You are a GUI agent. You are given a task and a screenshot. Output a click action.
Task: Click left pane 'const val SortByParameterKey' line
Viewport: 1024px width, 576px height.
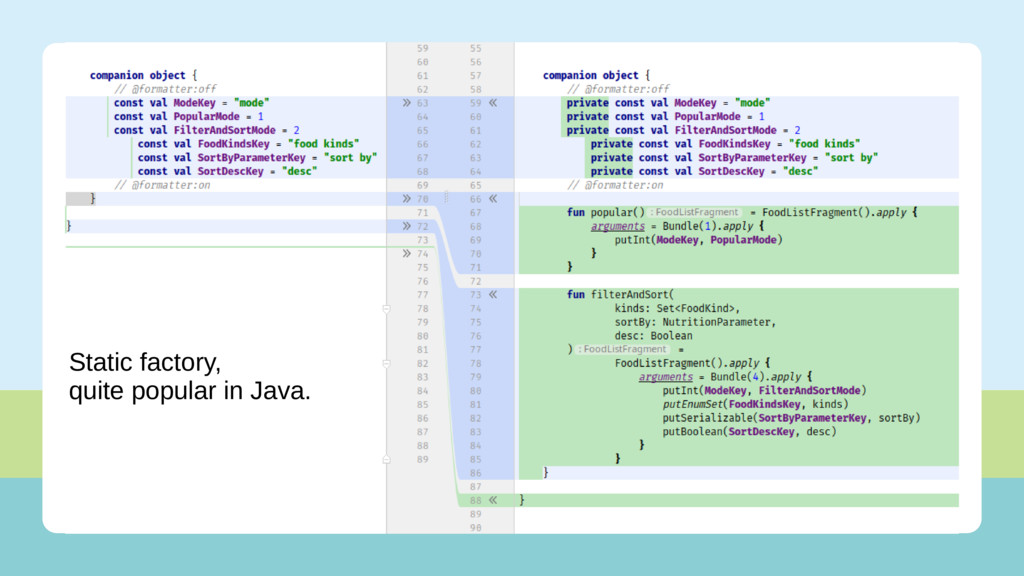257,157
